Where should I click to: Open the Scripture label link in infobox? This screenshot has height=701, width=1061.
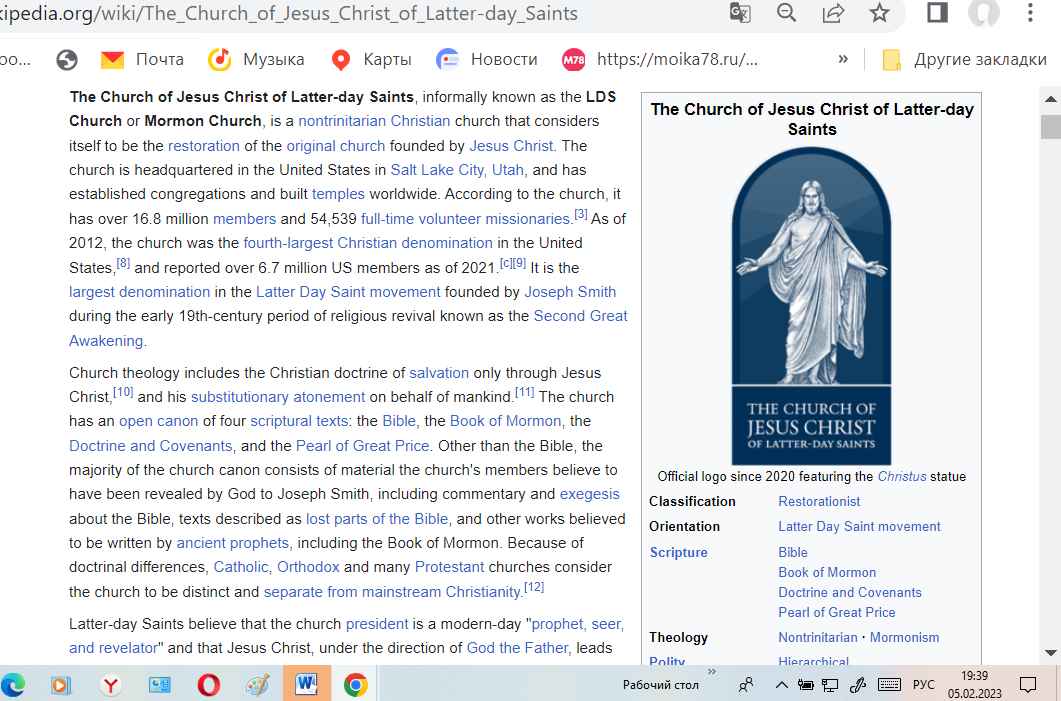(x=678, y=552)
